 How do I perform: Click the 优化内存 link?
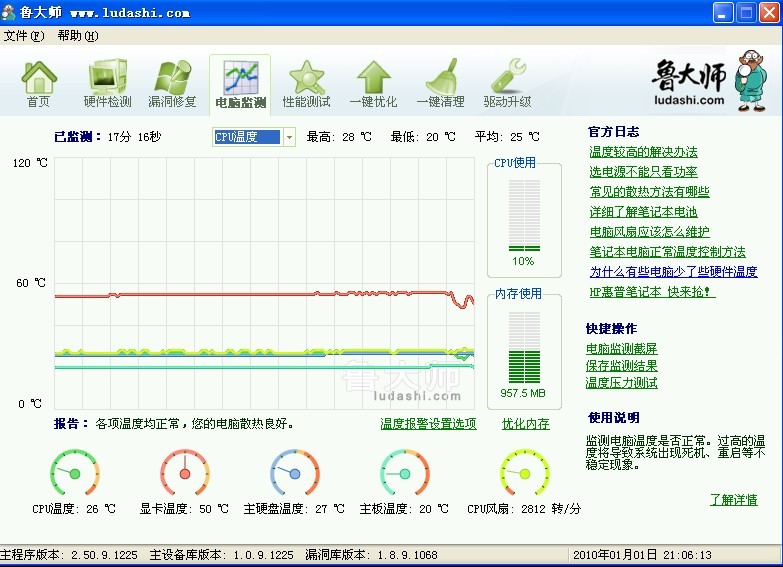point(525,424)
